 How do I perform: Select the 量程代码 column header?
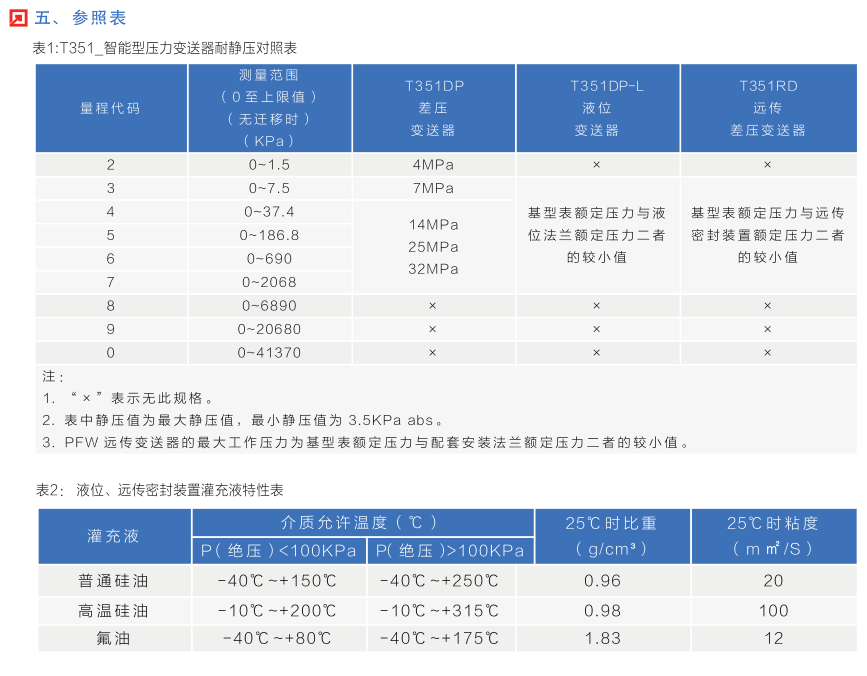111,107
